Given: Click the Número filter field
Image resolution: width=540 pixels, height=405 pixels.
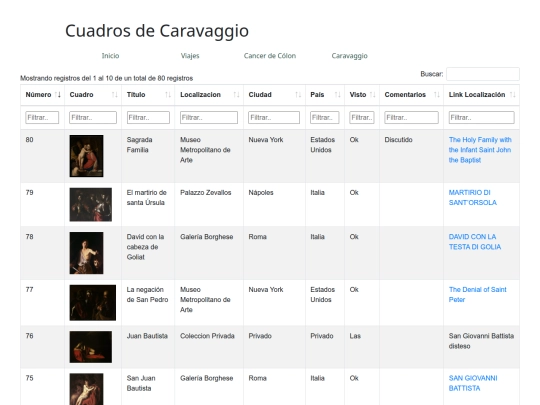Looking at the screenshot, I should click(42, 117).
